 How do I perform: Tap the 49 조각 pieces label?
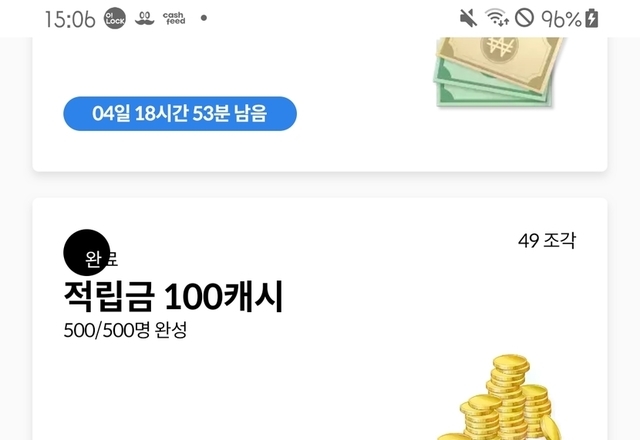(547, 240)
